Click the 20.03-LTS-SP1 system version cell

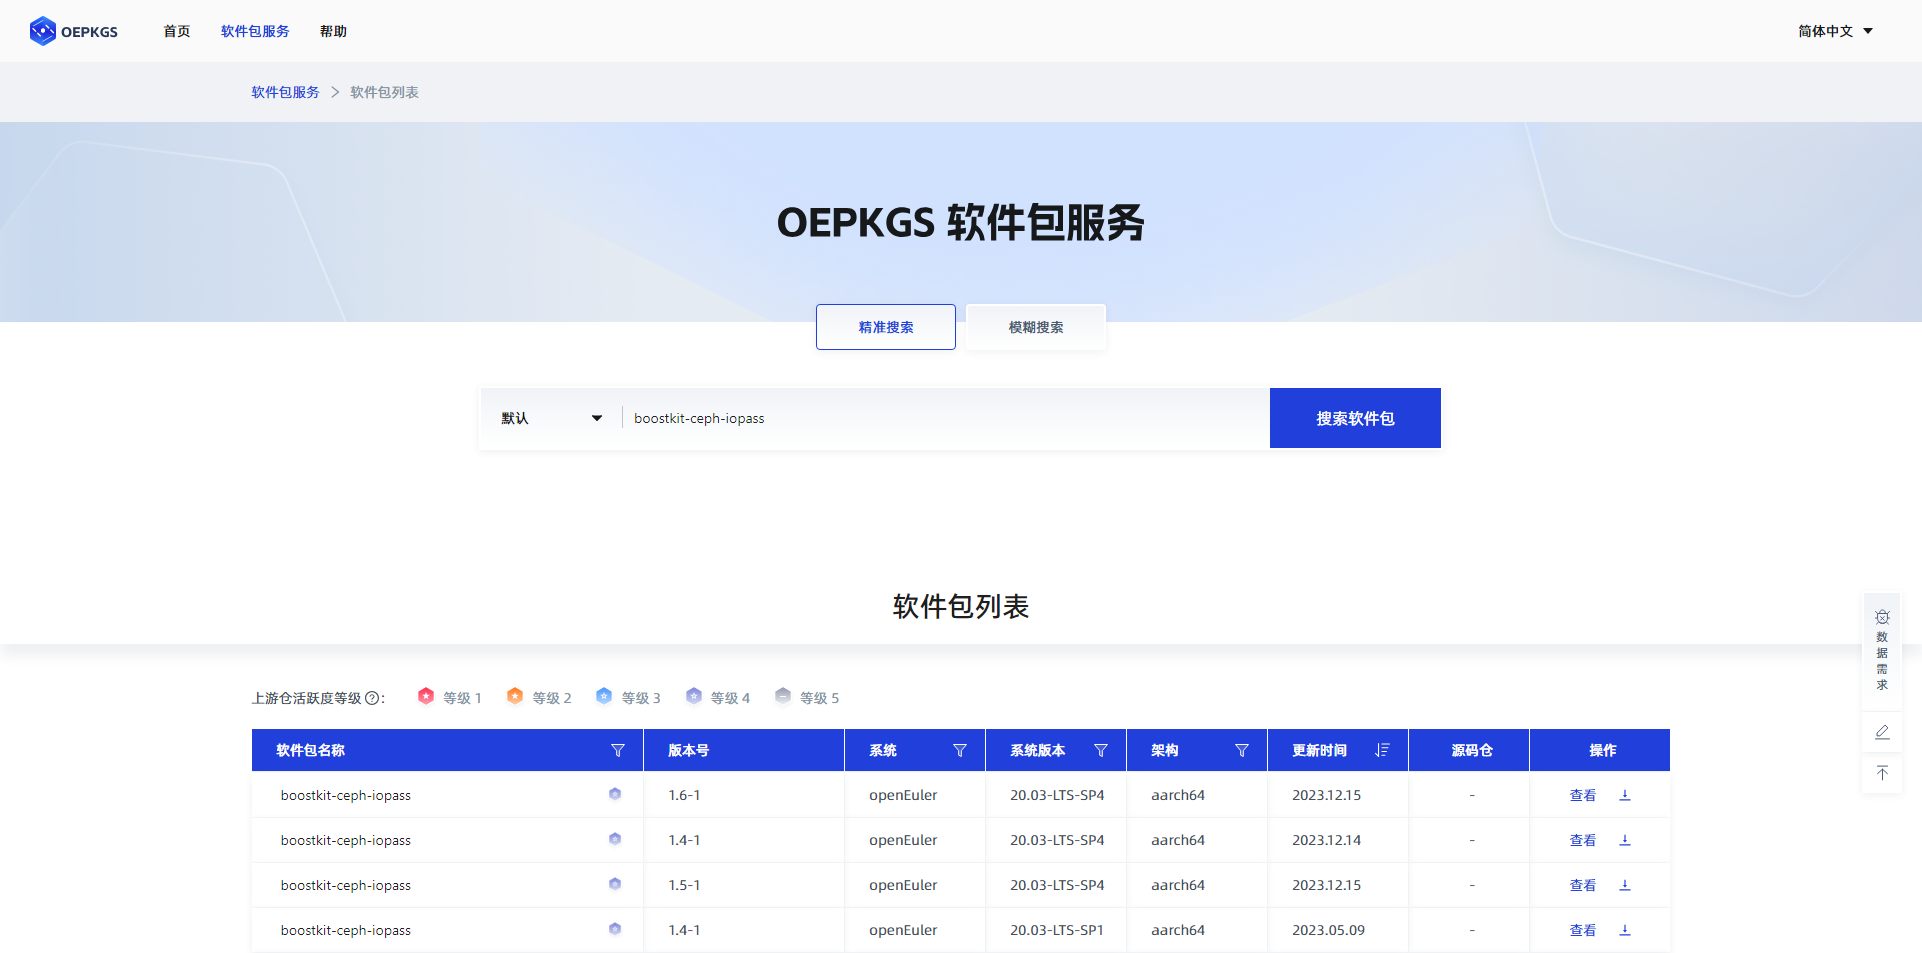click(x=1057, y=930)
